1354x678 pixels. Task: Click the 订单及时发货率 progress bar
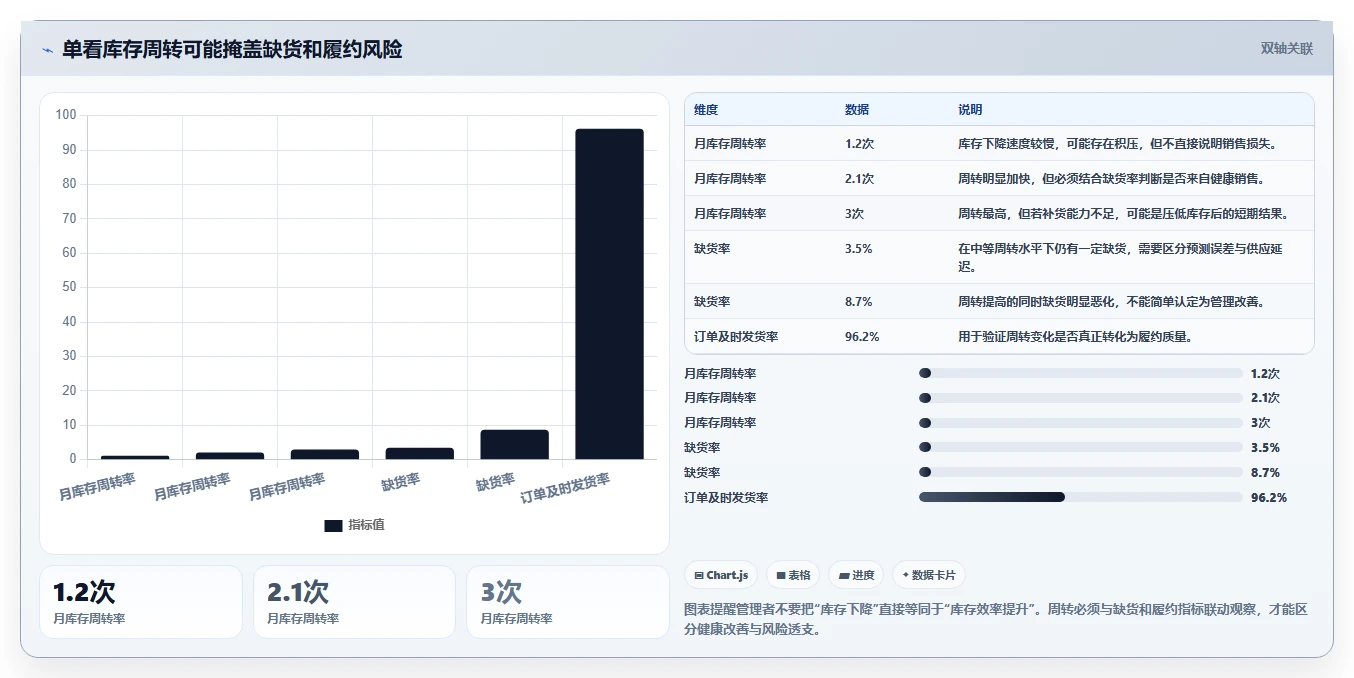[1080, 497]
